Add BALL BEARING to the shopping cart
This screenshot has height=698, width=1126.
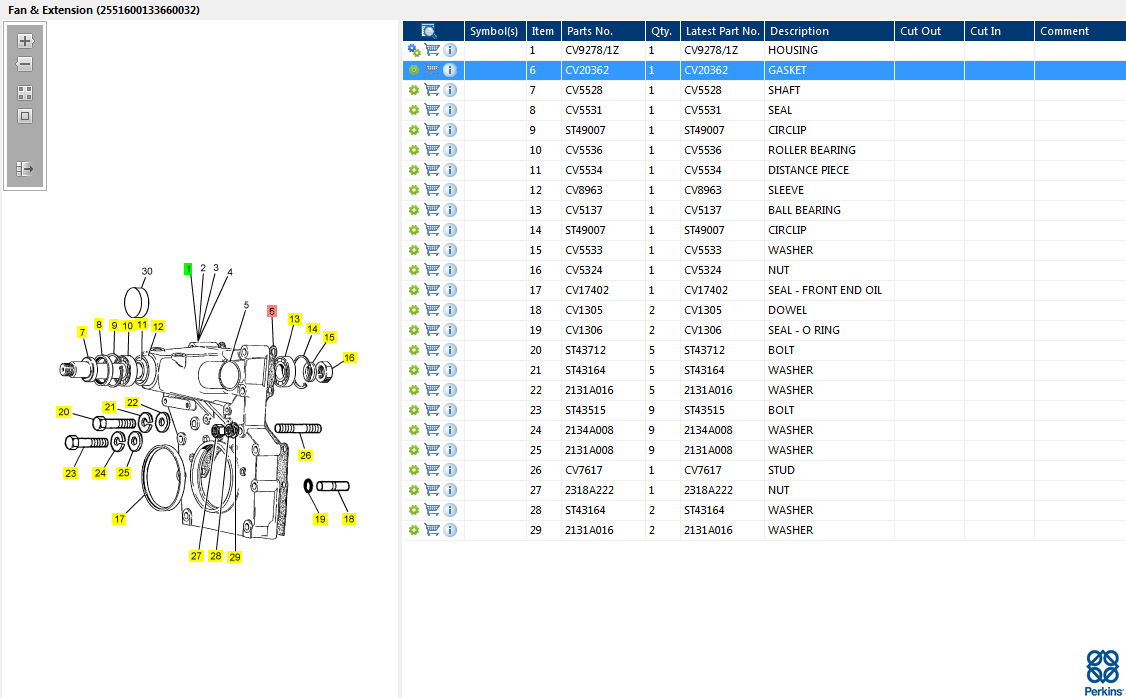pos(432,210)
